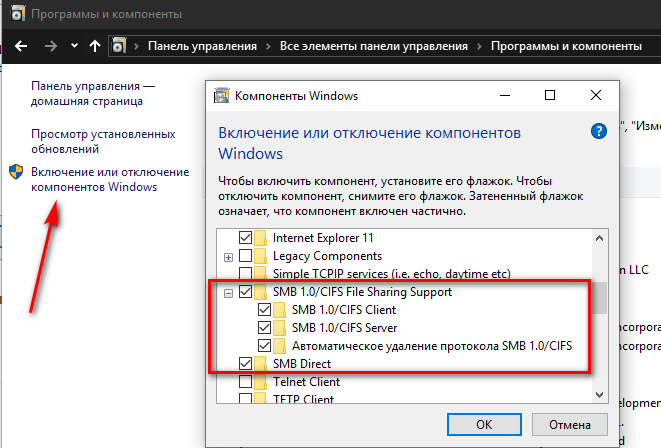Click Включение или отключение компонентов Windows link
The image size is (661, 448).
pyautogui.click(x=110, y=179)
